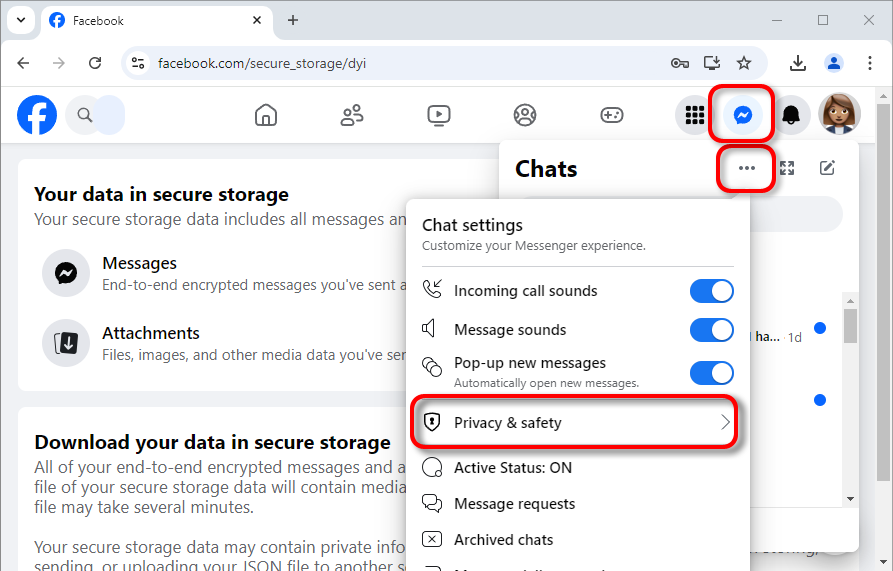Open Archived chats from menu
The image size is (893, 571).
pos(503,540)
